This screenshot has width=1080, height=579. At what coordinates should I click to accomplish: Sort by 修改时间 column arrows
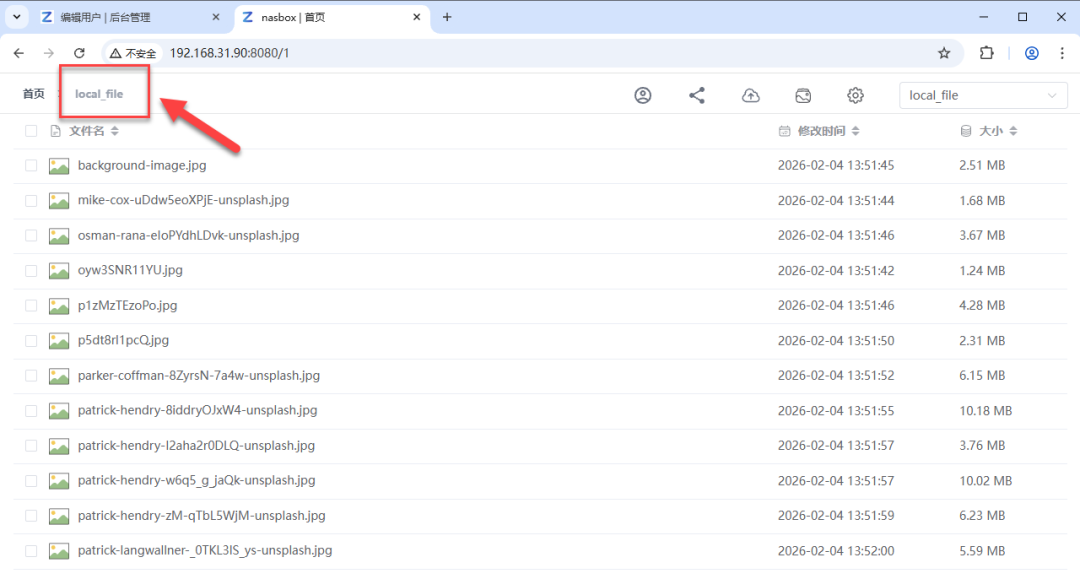(855, 131)
